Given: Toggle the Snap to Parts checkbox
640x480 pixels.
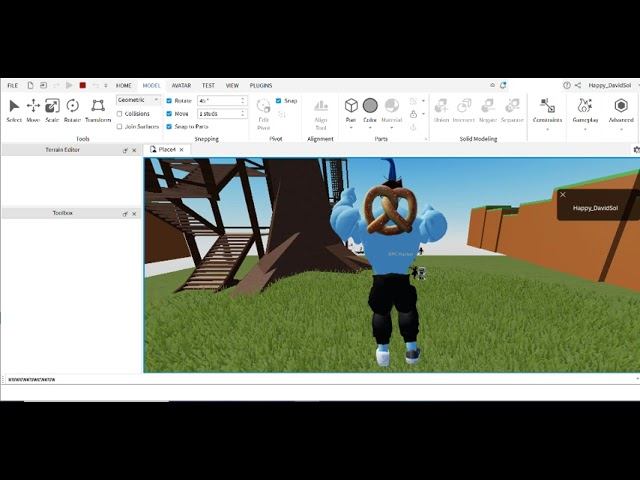Looking at the screenshot, I should click(x=169, y=127).
